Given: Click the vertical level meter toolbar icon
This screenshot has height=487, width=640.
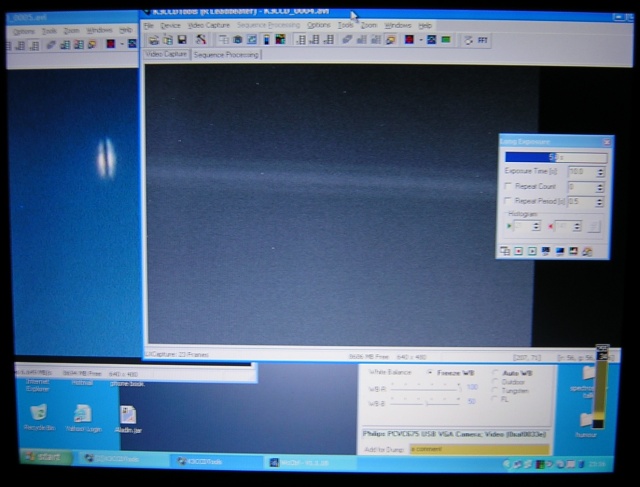Looking at the screenshot, I should 267,40.
